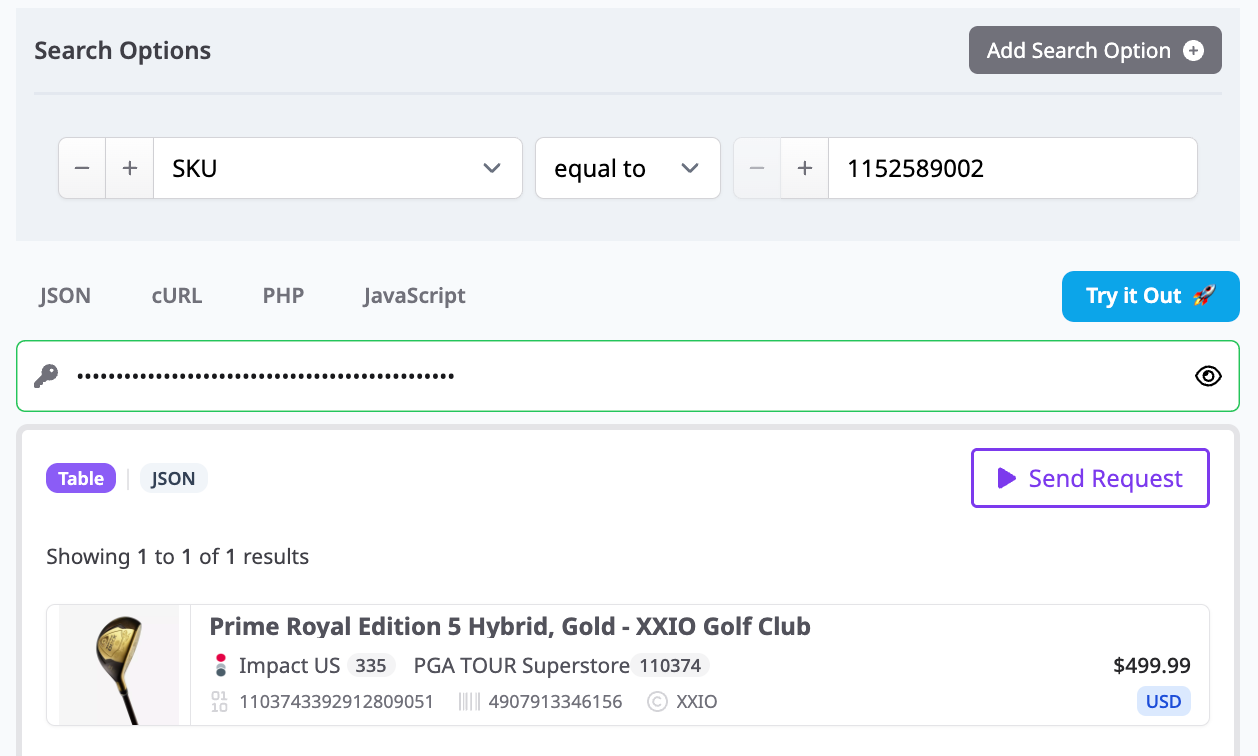1258x756 pixels.
Task: Click the $499.99 price
Action: tap(1152, 666)
